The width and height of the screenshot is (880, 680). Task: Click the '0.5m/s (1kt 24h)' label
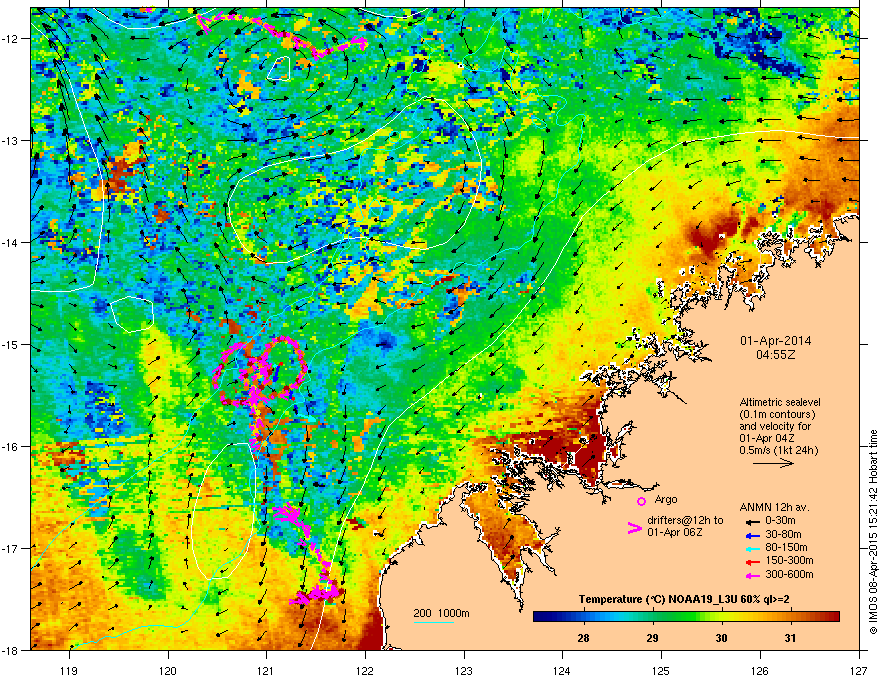(x=779, y=450)
